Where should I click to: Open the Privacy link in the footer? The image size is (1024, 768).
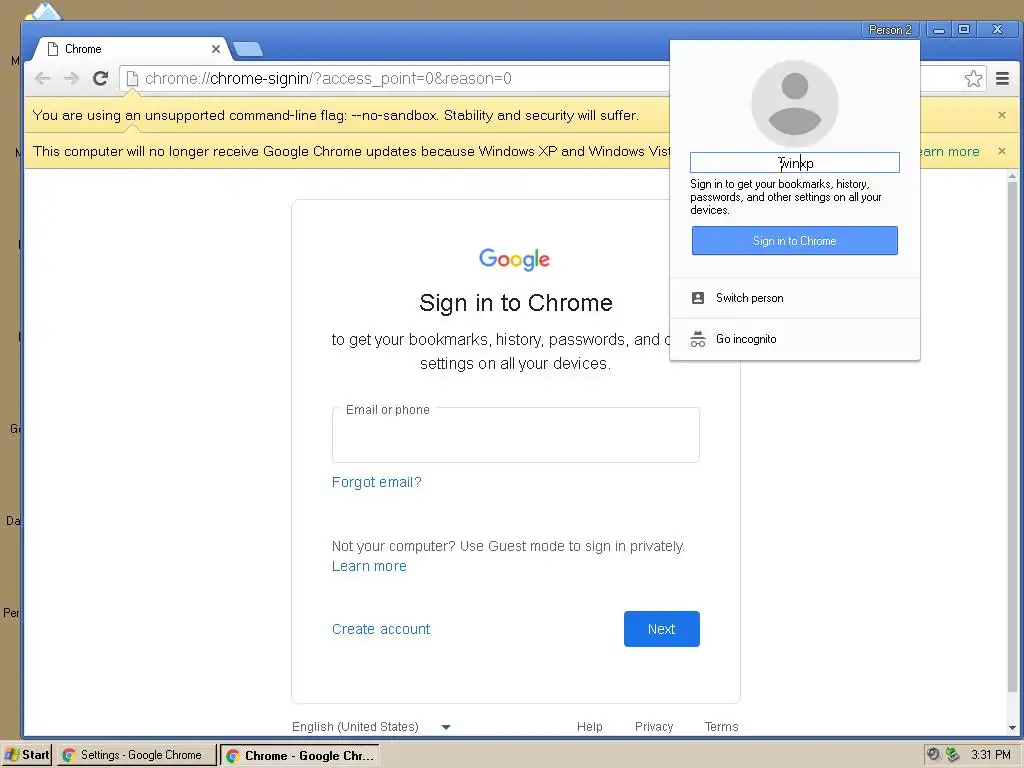pyautogui.click(x=654, y=727)
